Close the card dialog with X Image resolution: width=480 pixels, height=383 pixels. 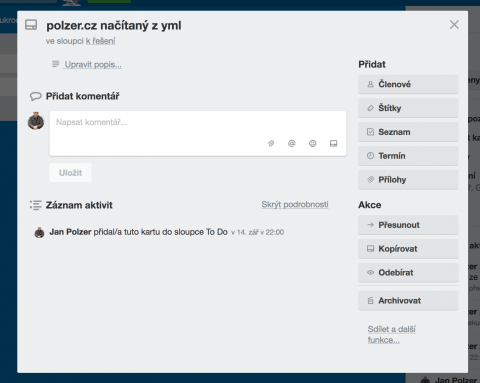coord(454,25)
